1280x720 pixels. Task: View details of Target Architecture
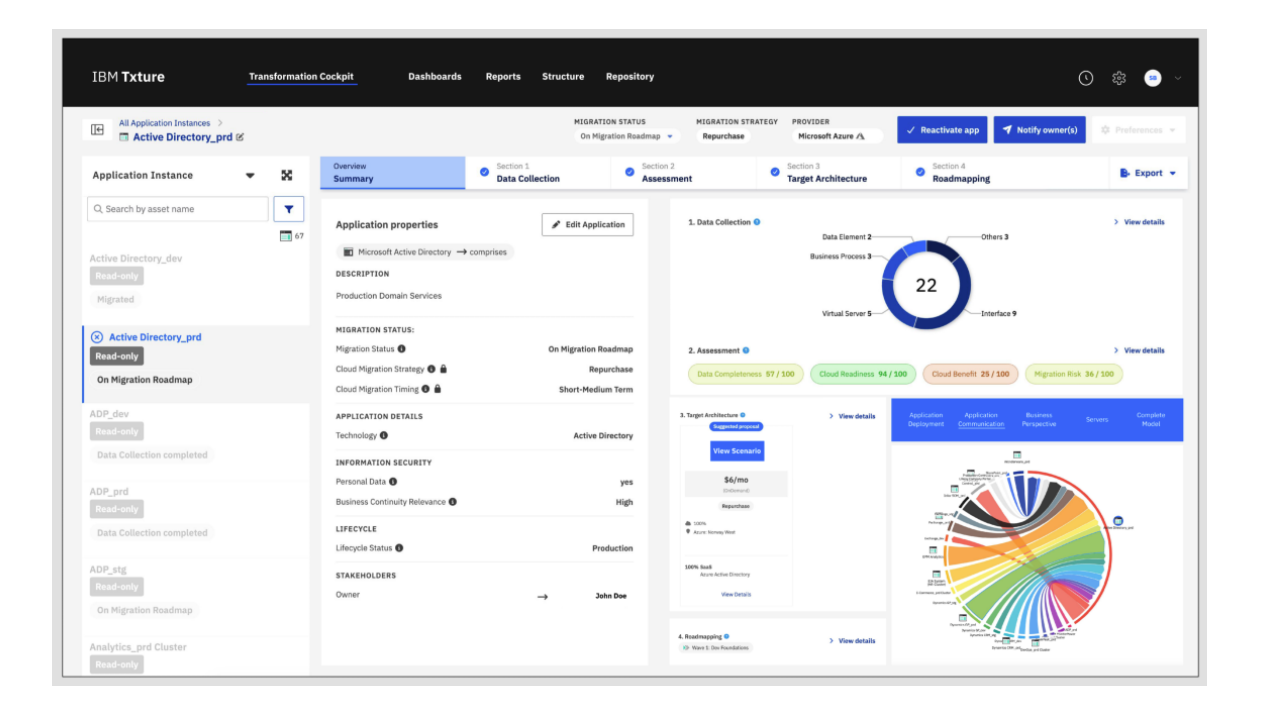852,416
